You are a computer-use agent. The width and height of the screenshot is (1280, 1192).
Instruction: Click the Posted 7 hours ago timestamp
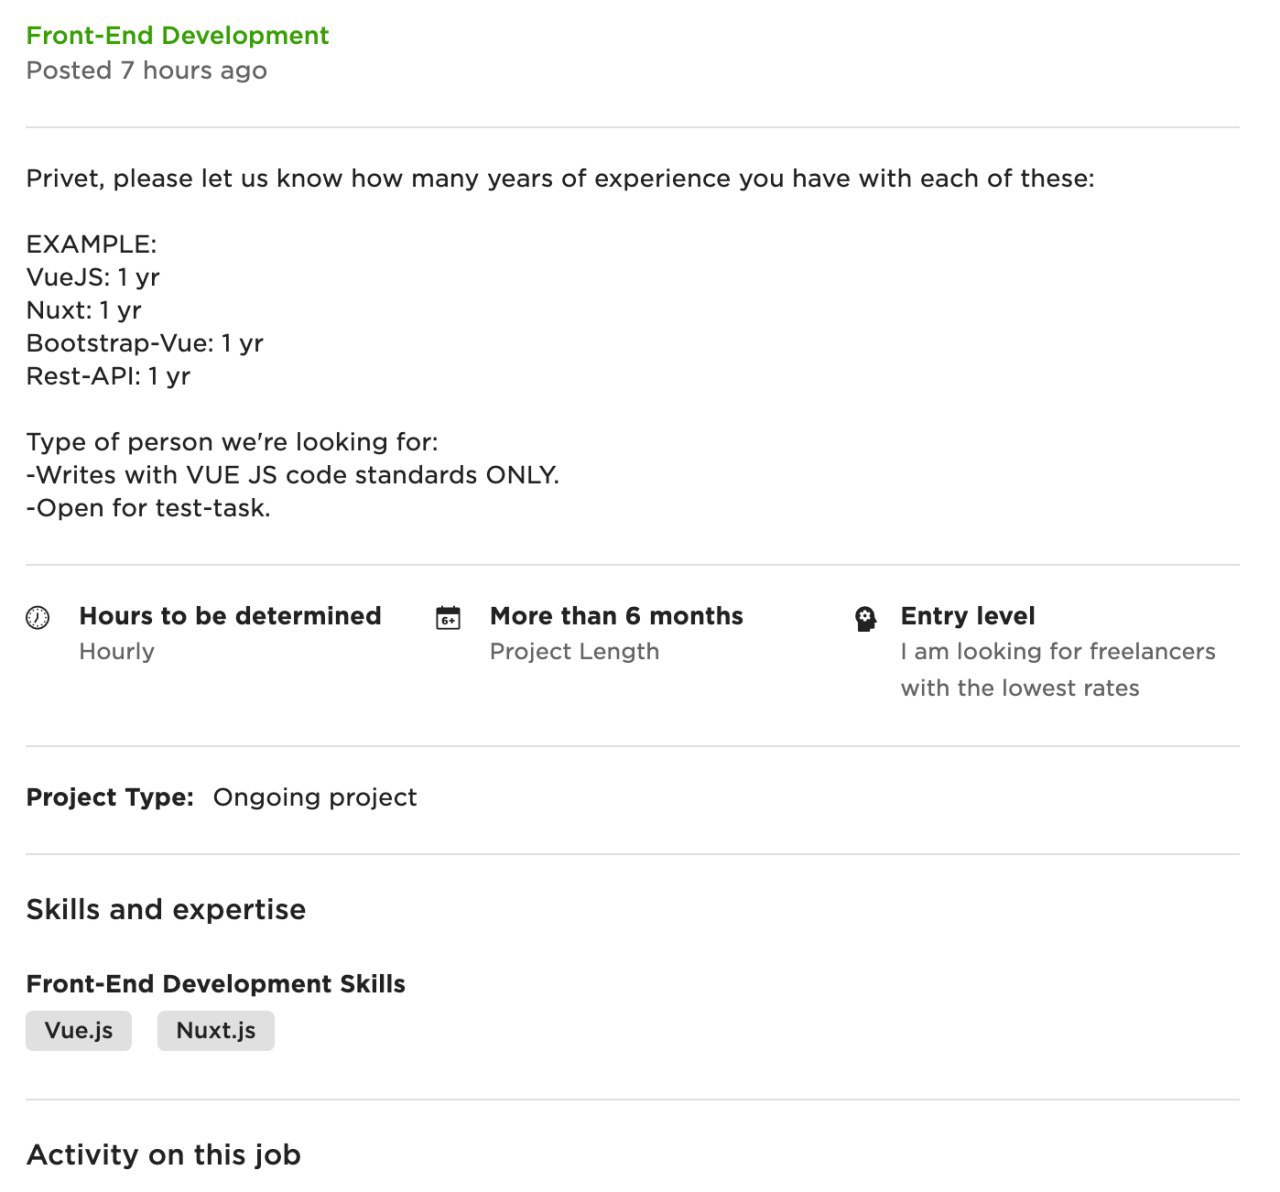tap(147, 71)
